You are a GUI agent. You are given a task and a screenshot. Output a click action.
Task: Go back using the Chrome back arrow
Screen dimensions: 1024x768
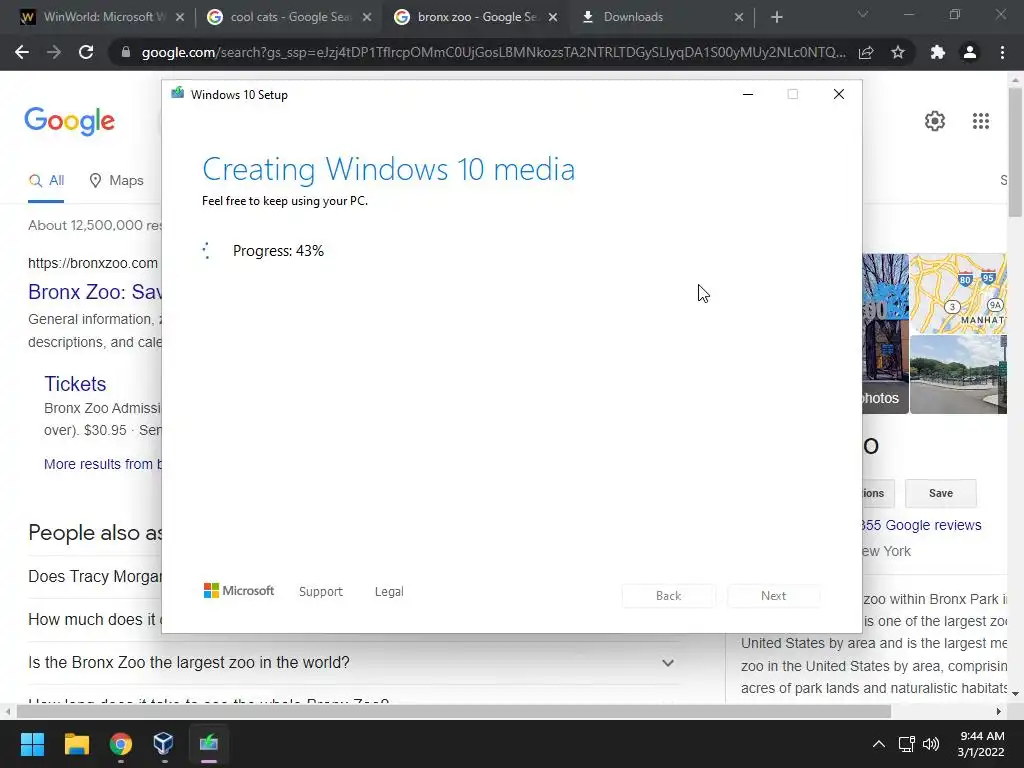22,52
